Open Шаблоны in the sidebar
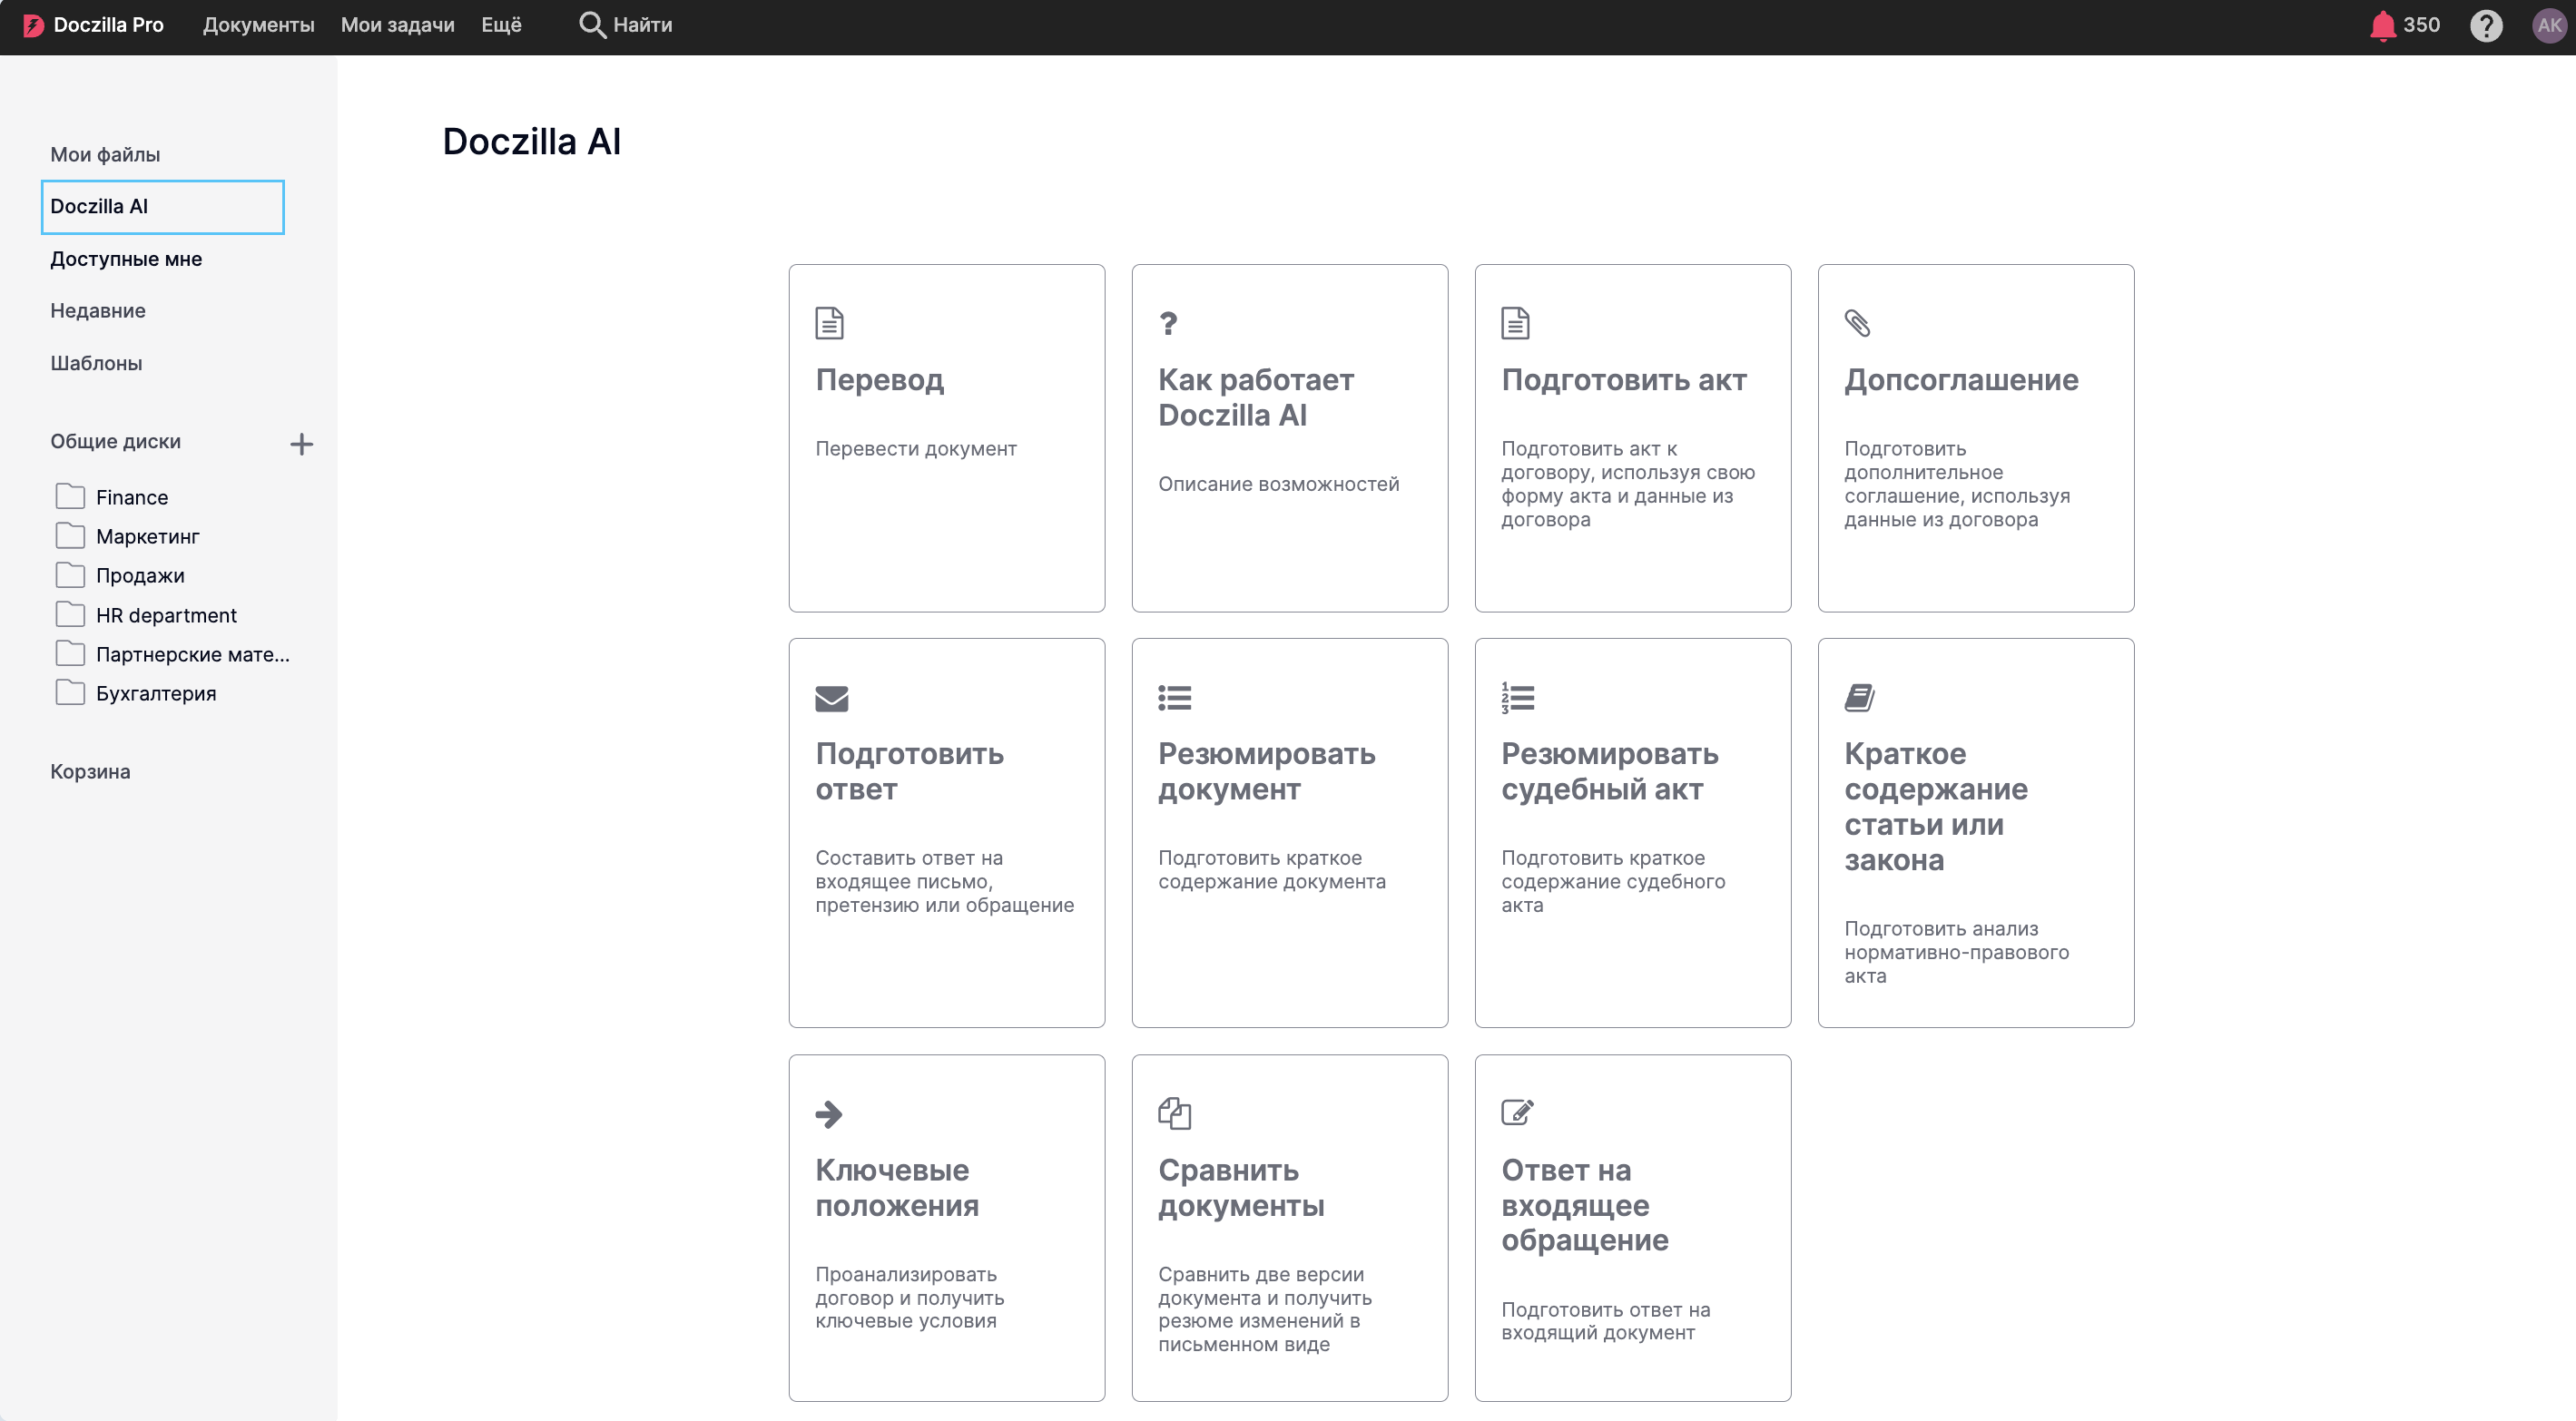 click(96, 363)
